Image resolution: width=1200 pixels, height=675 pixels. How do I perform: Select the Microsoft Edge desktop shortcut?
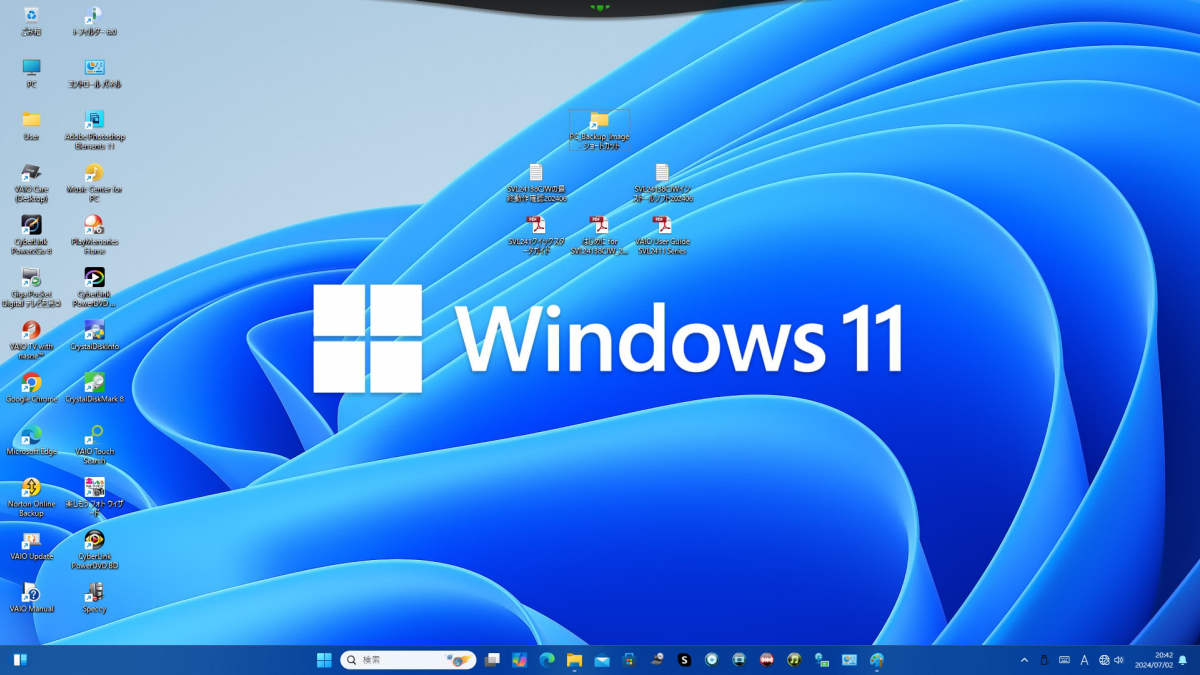[31, 440]
